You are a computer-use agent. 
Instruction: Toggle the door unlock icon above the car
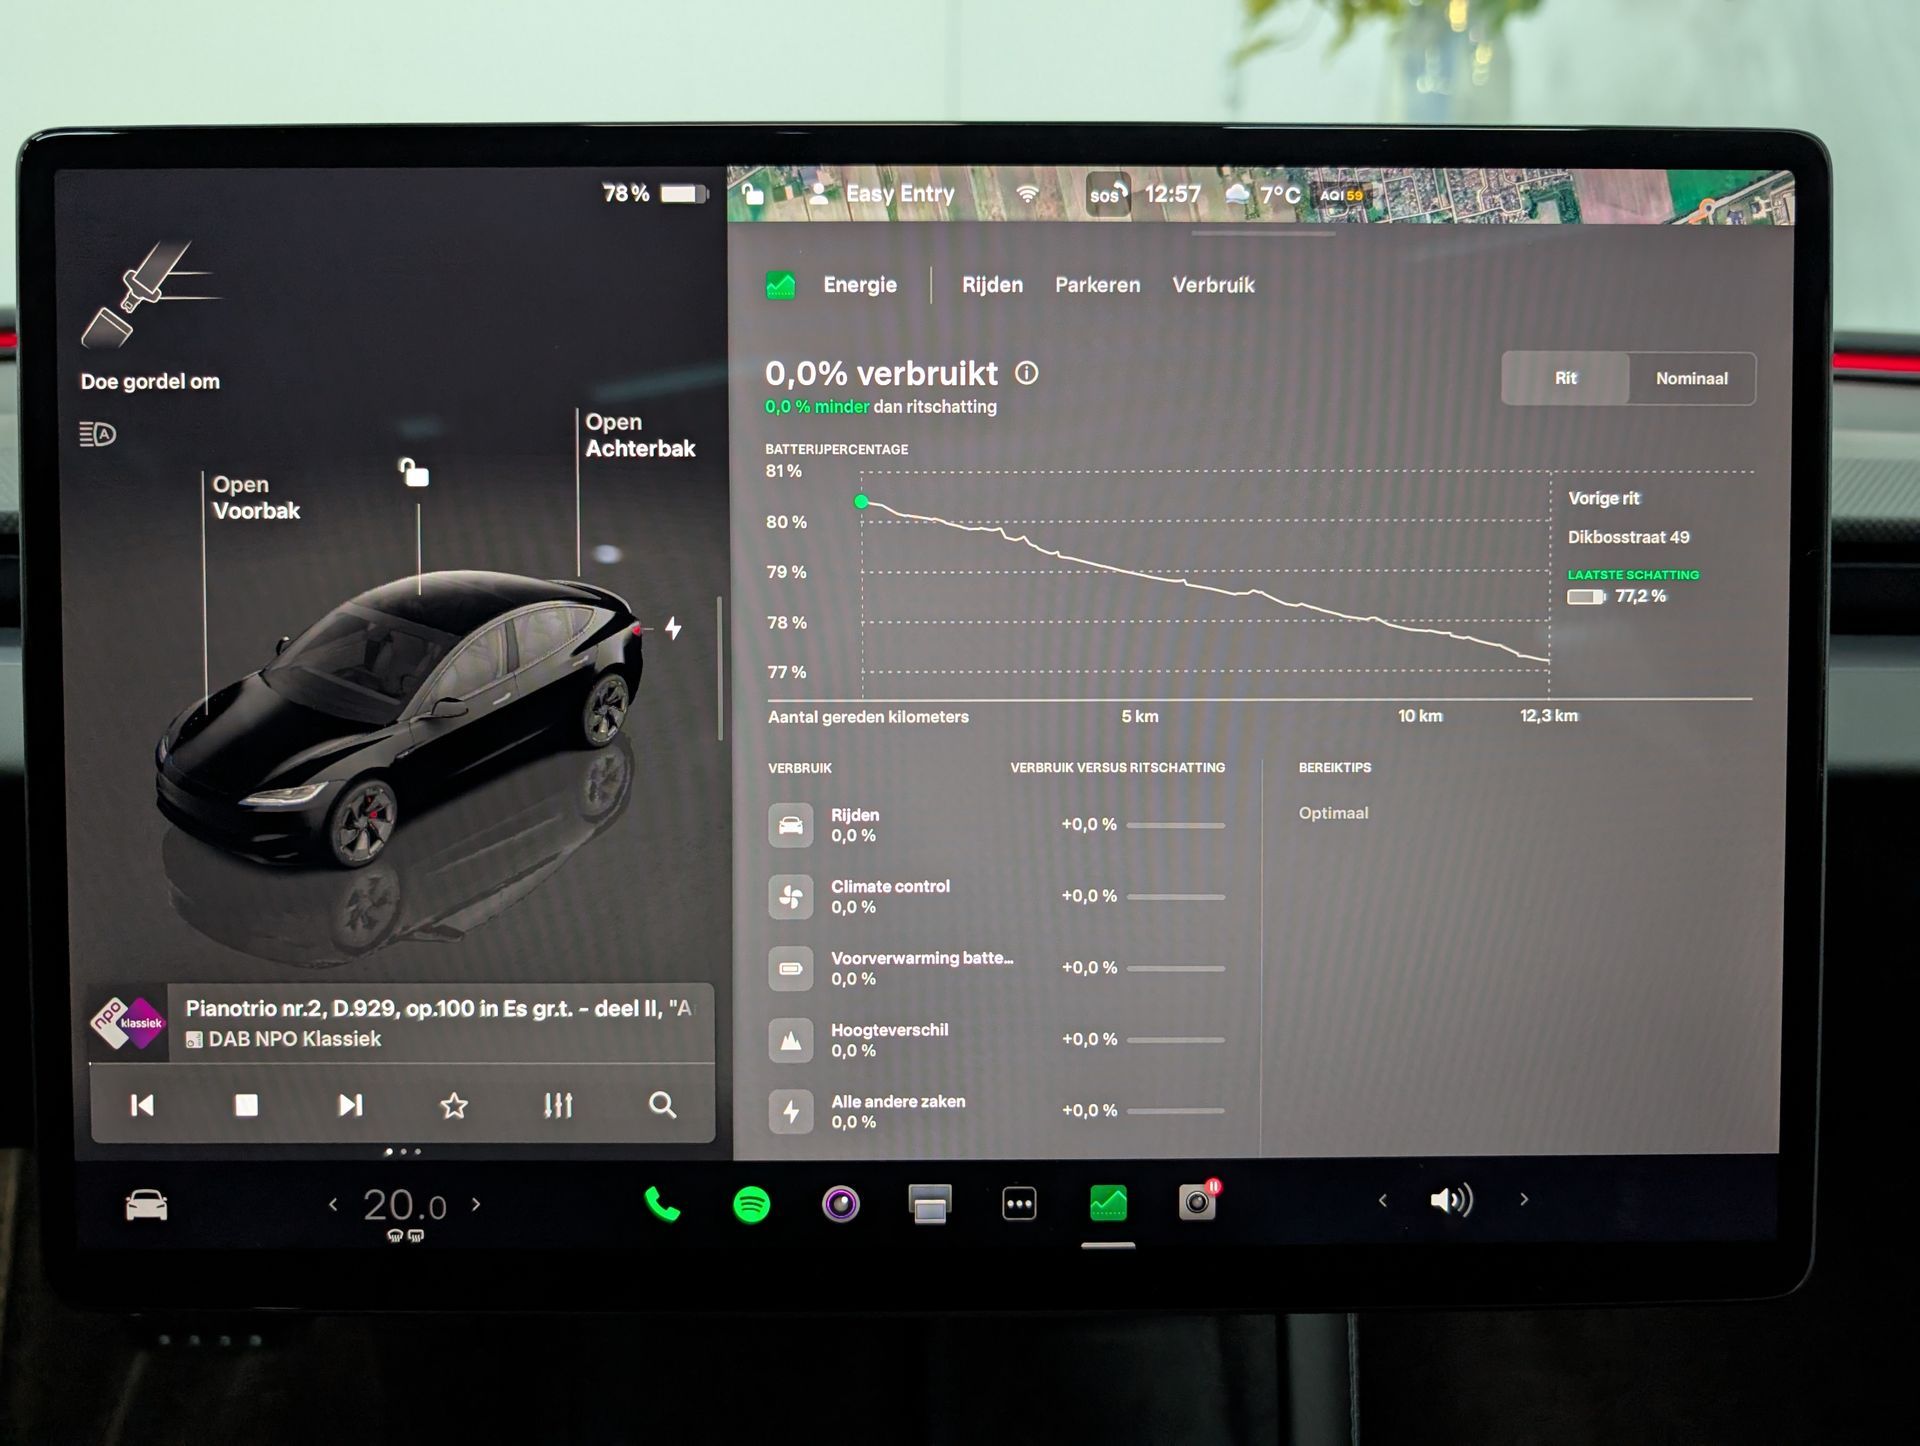click(x=414, y=472)
